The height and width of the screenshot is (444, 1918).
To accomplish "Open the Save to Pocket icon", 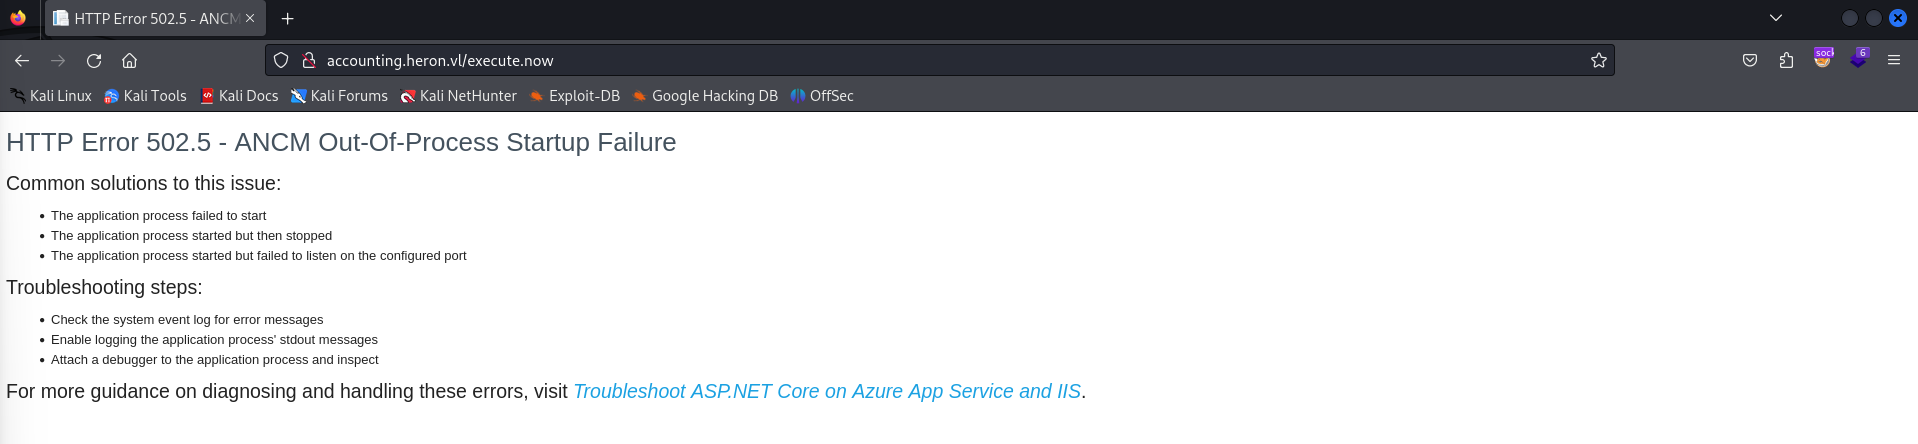I will pyautogui.click(x=1749, y=60).
